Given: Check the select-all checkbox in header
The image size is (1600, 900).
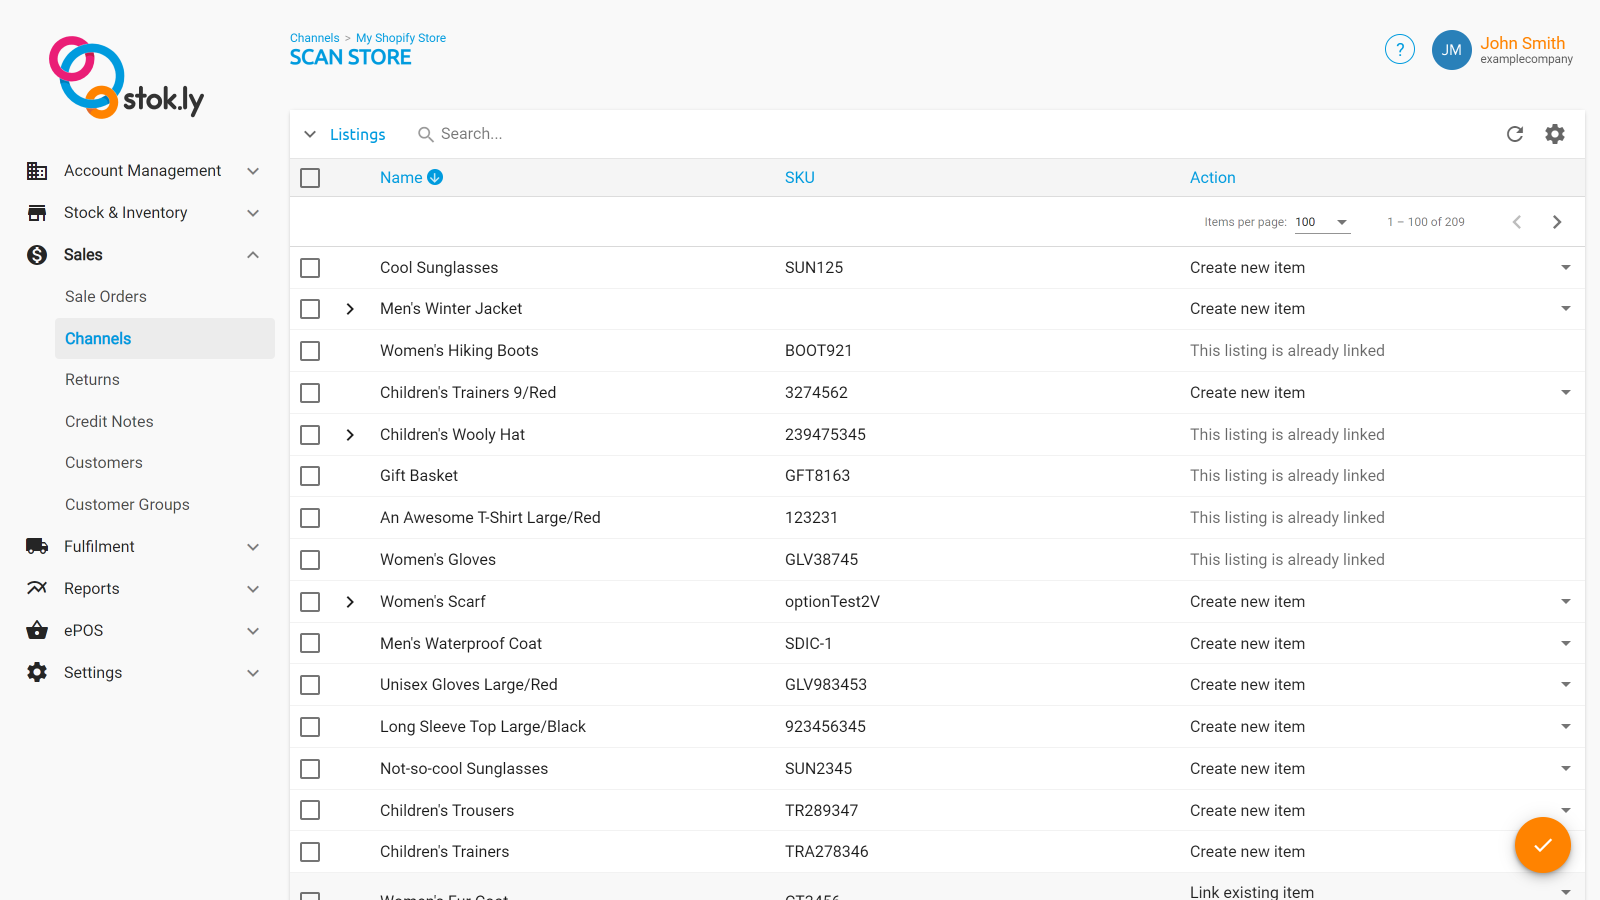Looking at the screenshot, I should coord(309,177).
